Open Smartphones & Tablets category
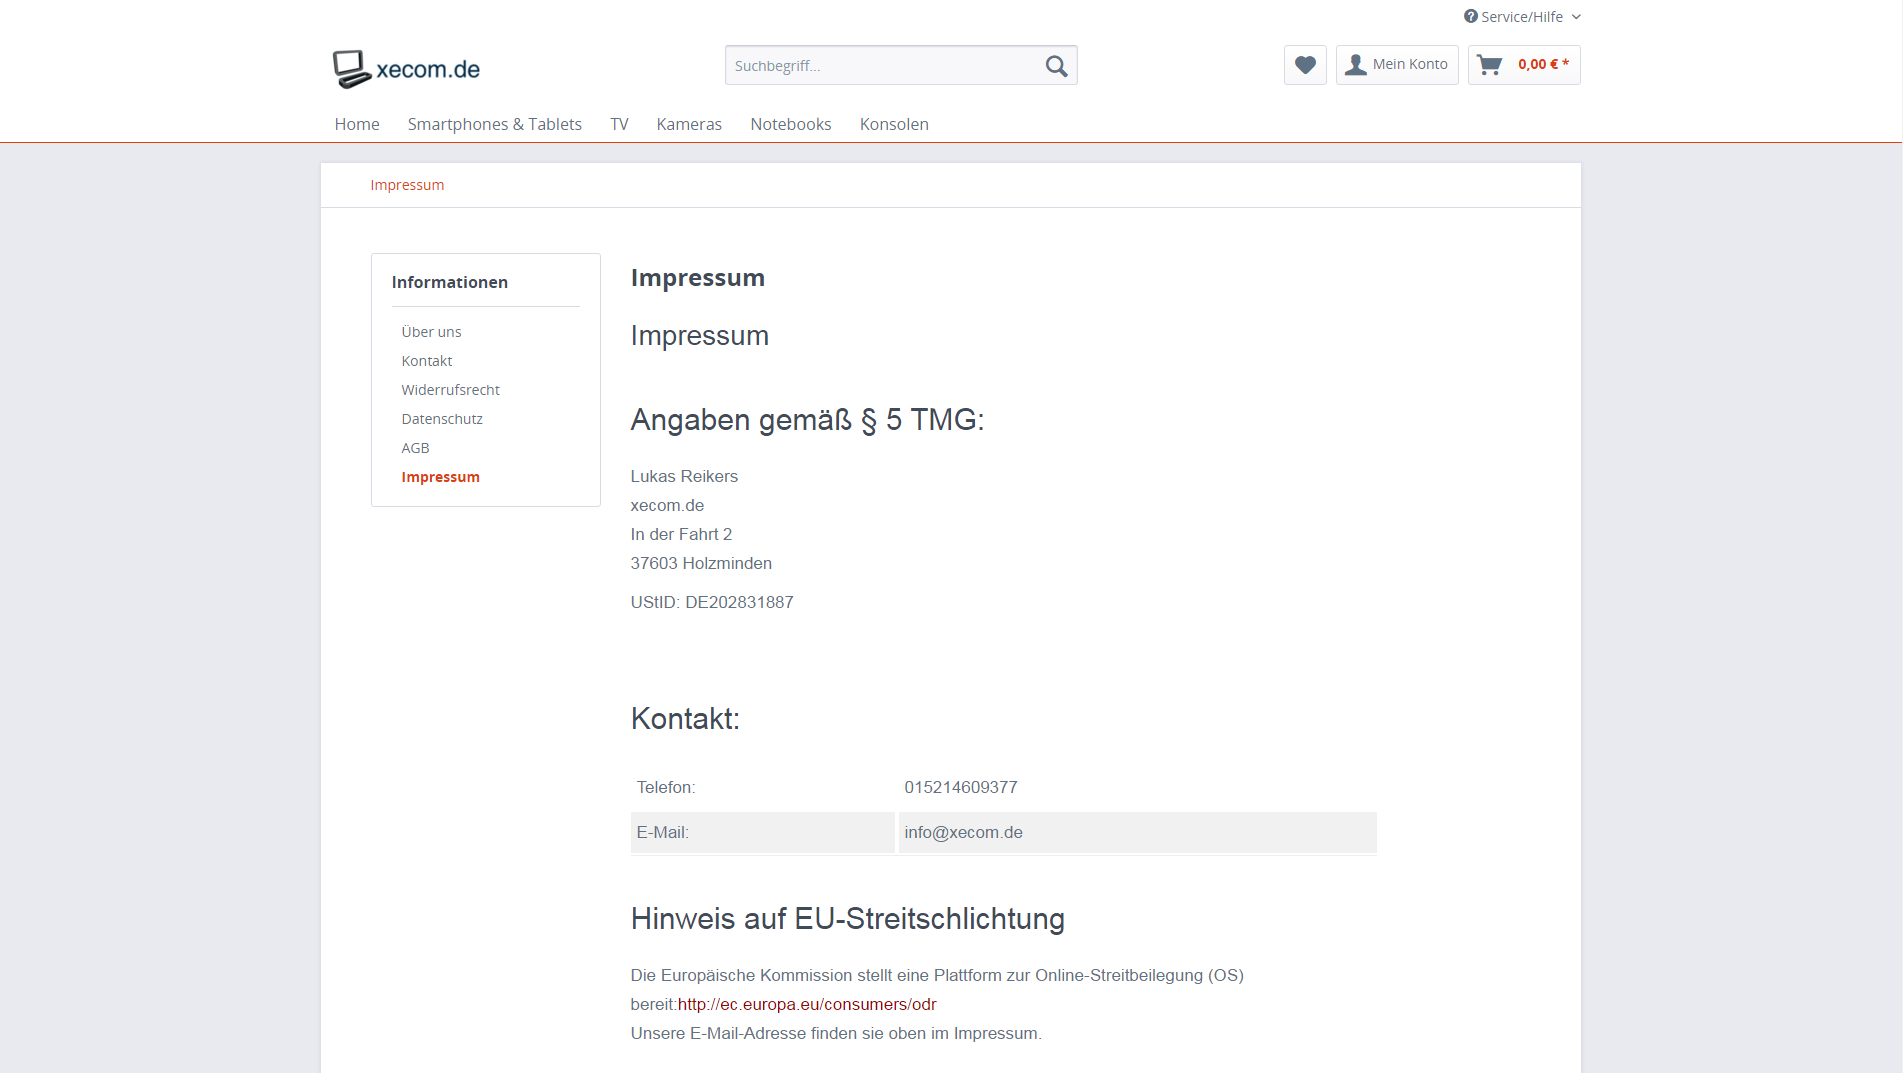Image resolution: width=1903 pixels, height=1073 pixels. (x=494, y=124)
